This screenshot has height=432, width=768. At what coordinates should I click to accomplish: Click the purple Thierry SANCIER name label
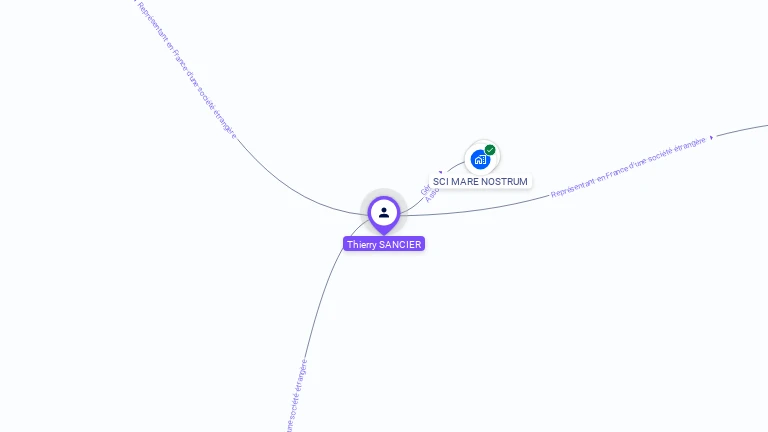384,244
